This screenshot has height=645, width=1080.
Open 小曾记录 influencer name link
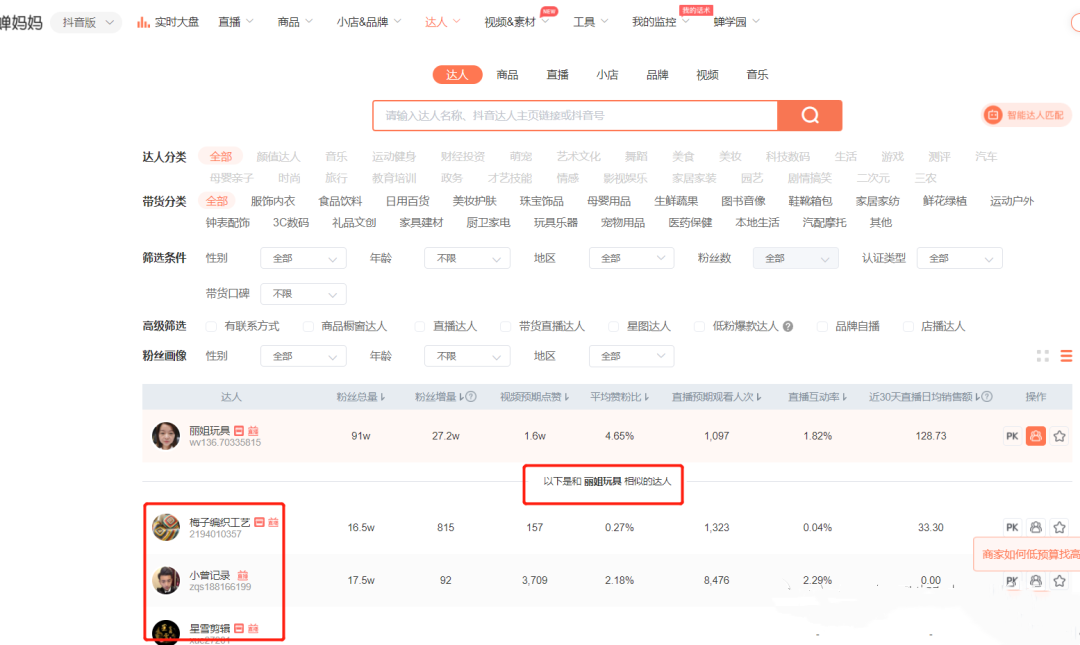210,575
